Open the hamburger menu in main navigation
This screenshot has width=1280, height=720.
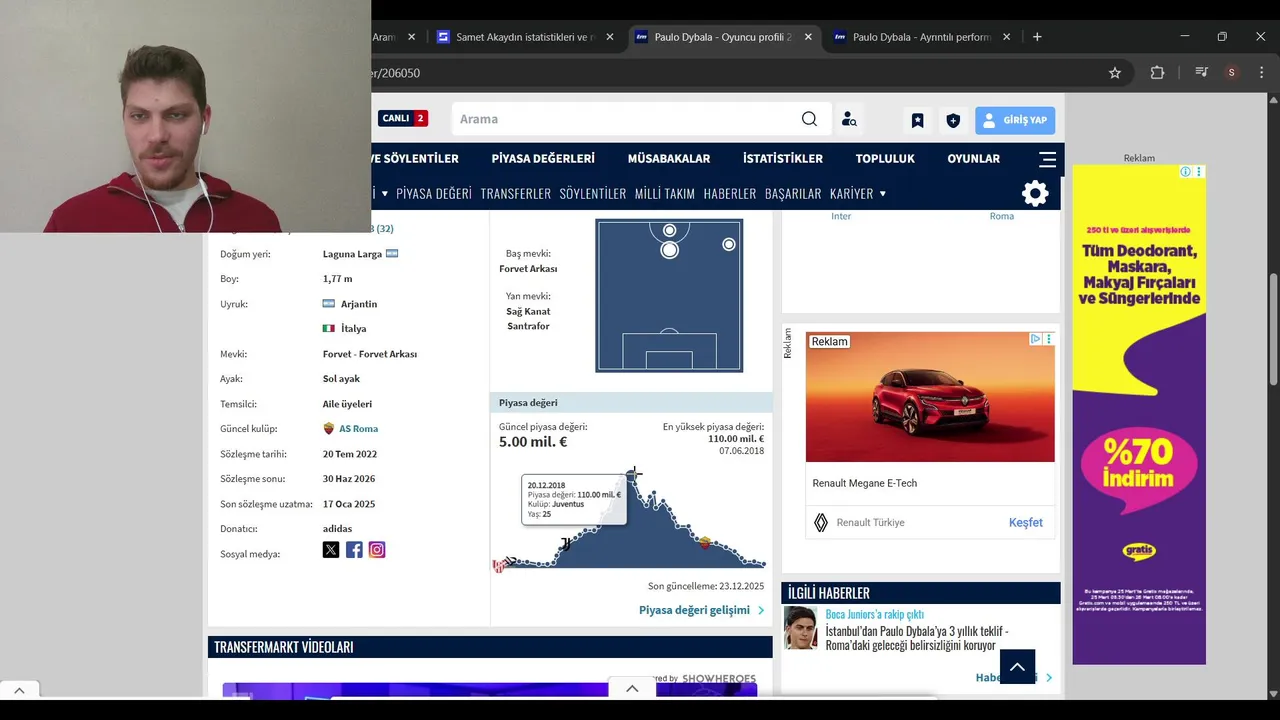1047,159
